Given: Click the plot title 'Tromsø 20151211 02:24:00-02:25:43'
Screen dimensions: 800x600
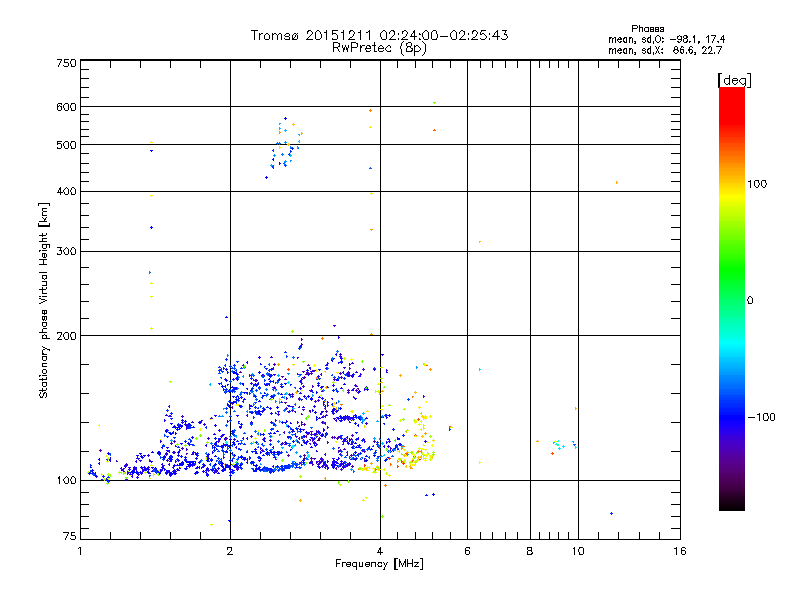Looking at the screenshot, I should click(379, 35).
